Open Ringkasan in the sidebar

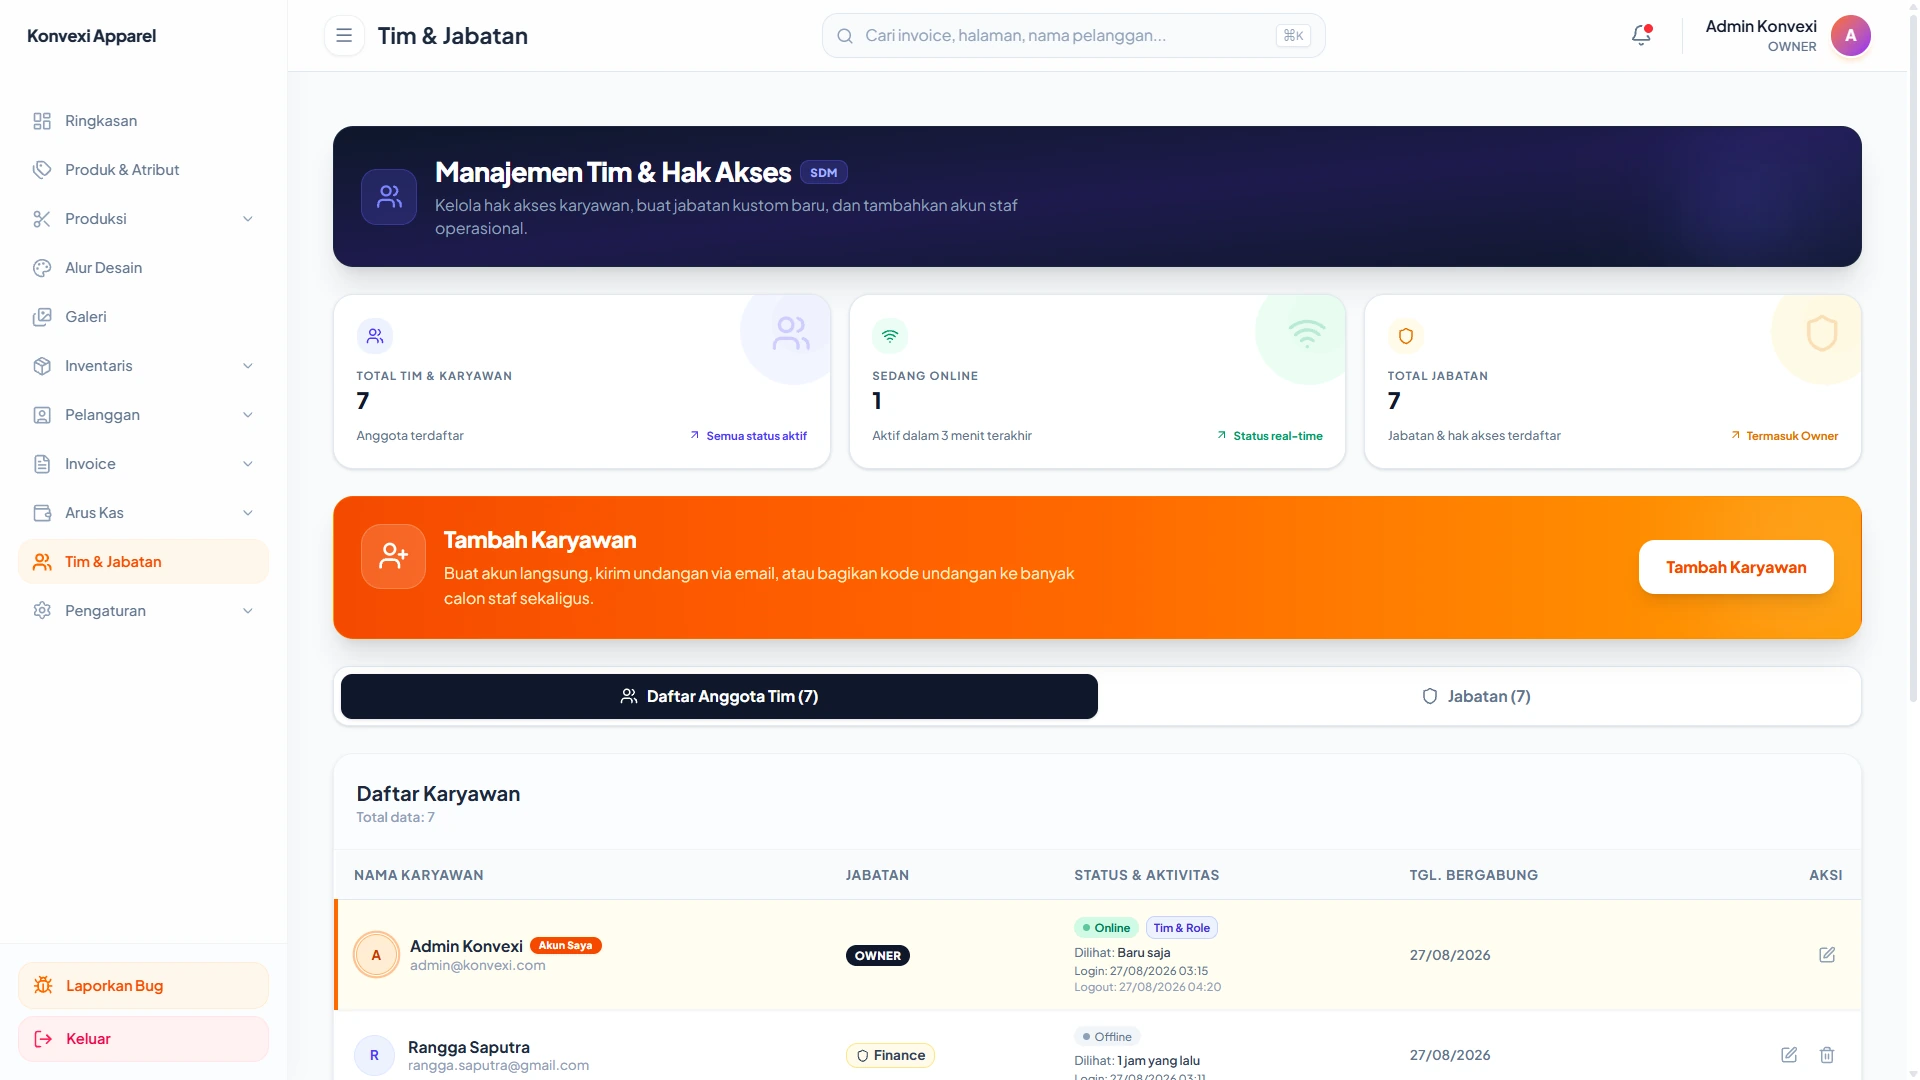click(x=143, y=121)
